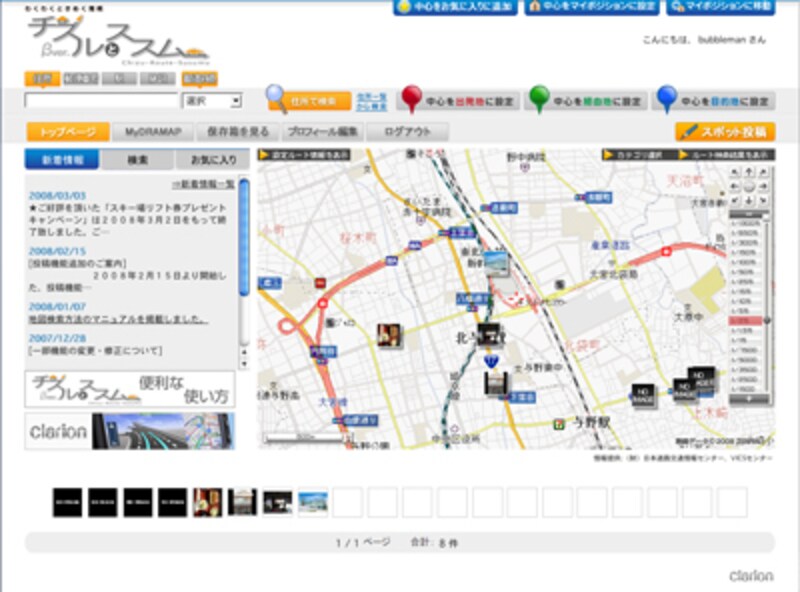Viewport: 800px width, 592px height.
Task: Click the search text input field
Action: 101,100
